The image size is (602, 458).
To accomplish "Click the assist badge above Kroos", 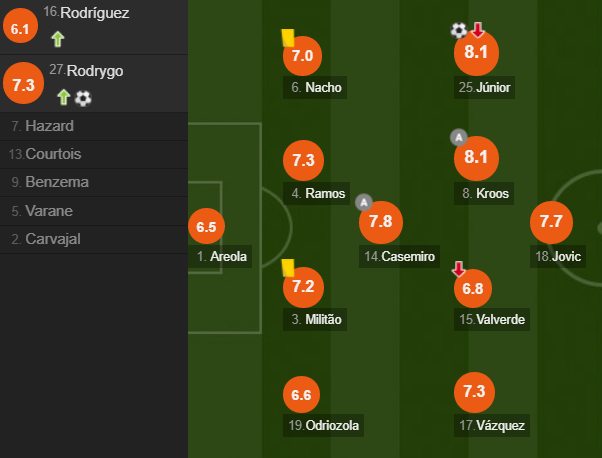I will (x=459, y=137).
